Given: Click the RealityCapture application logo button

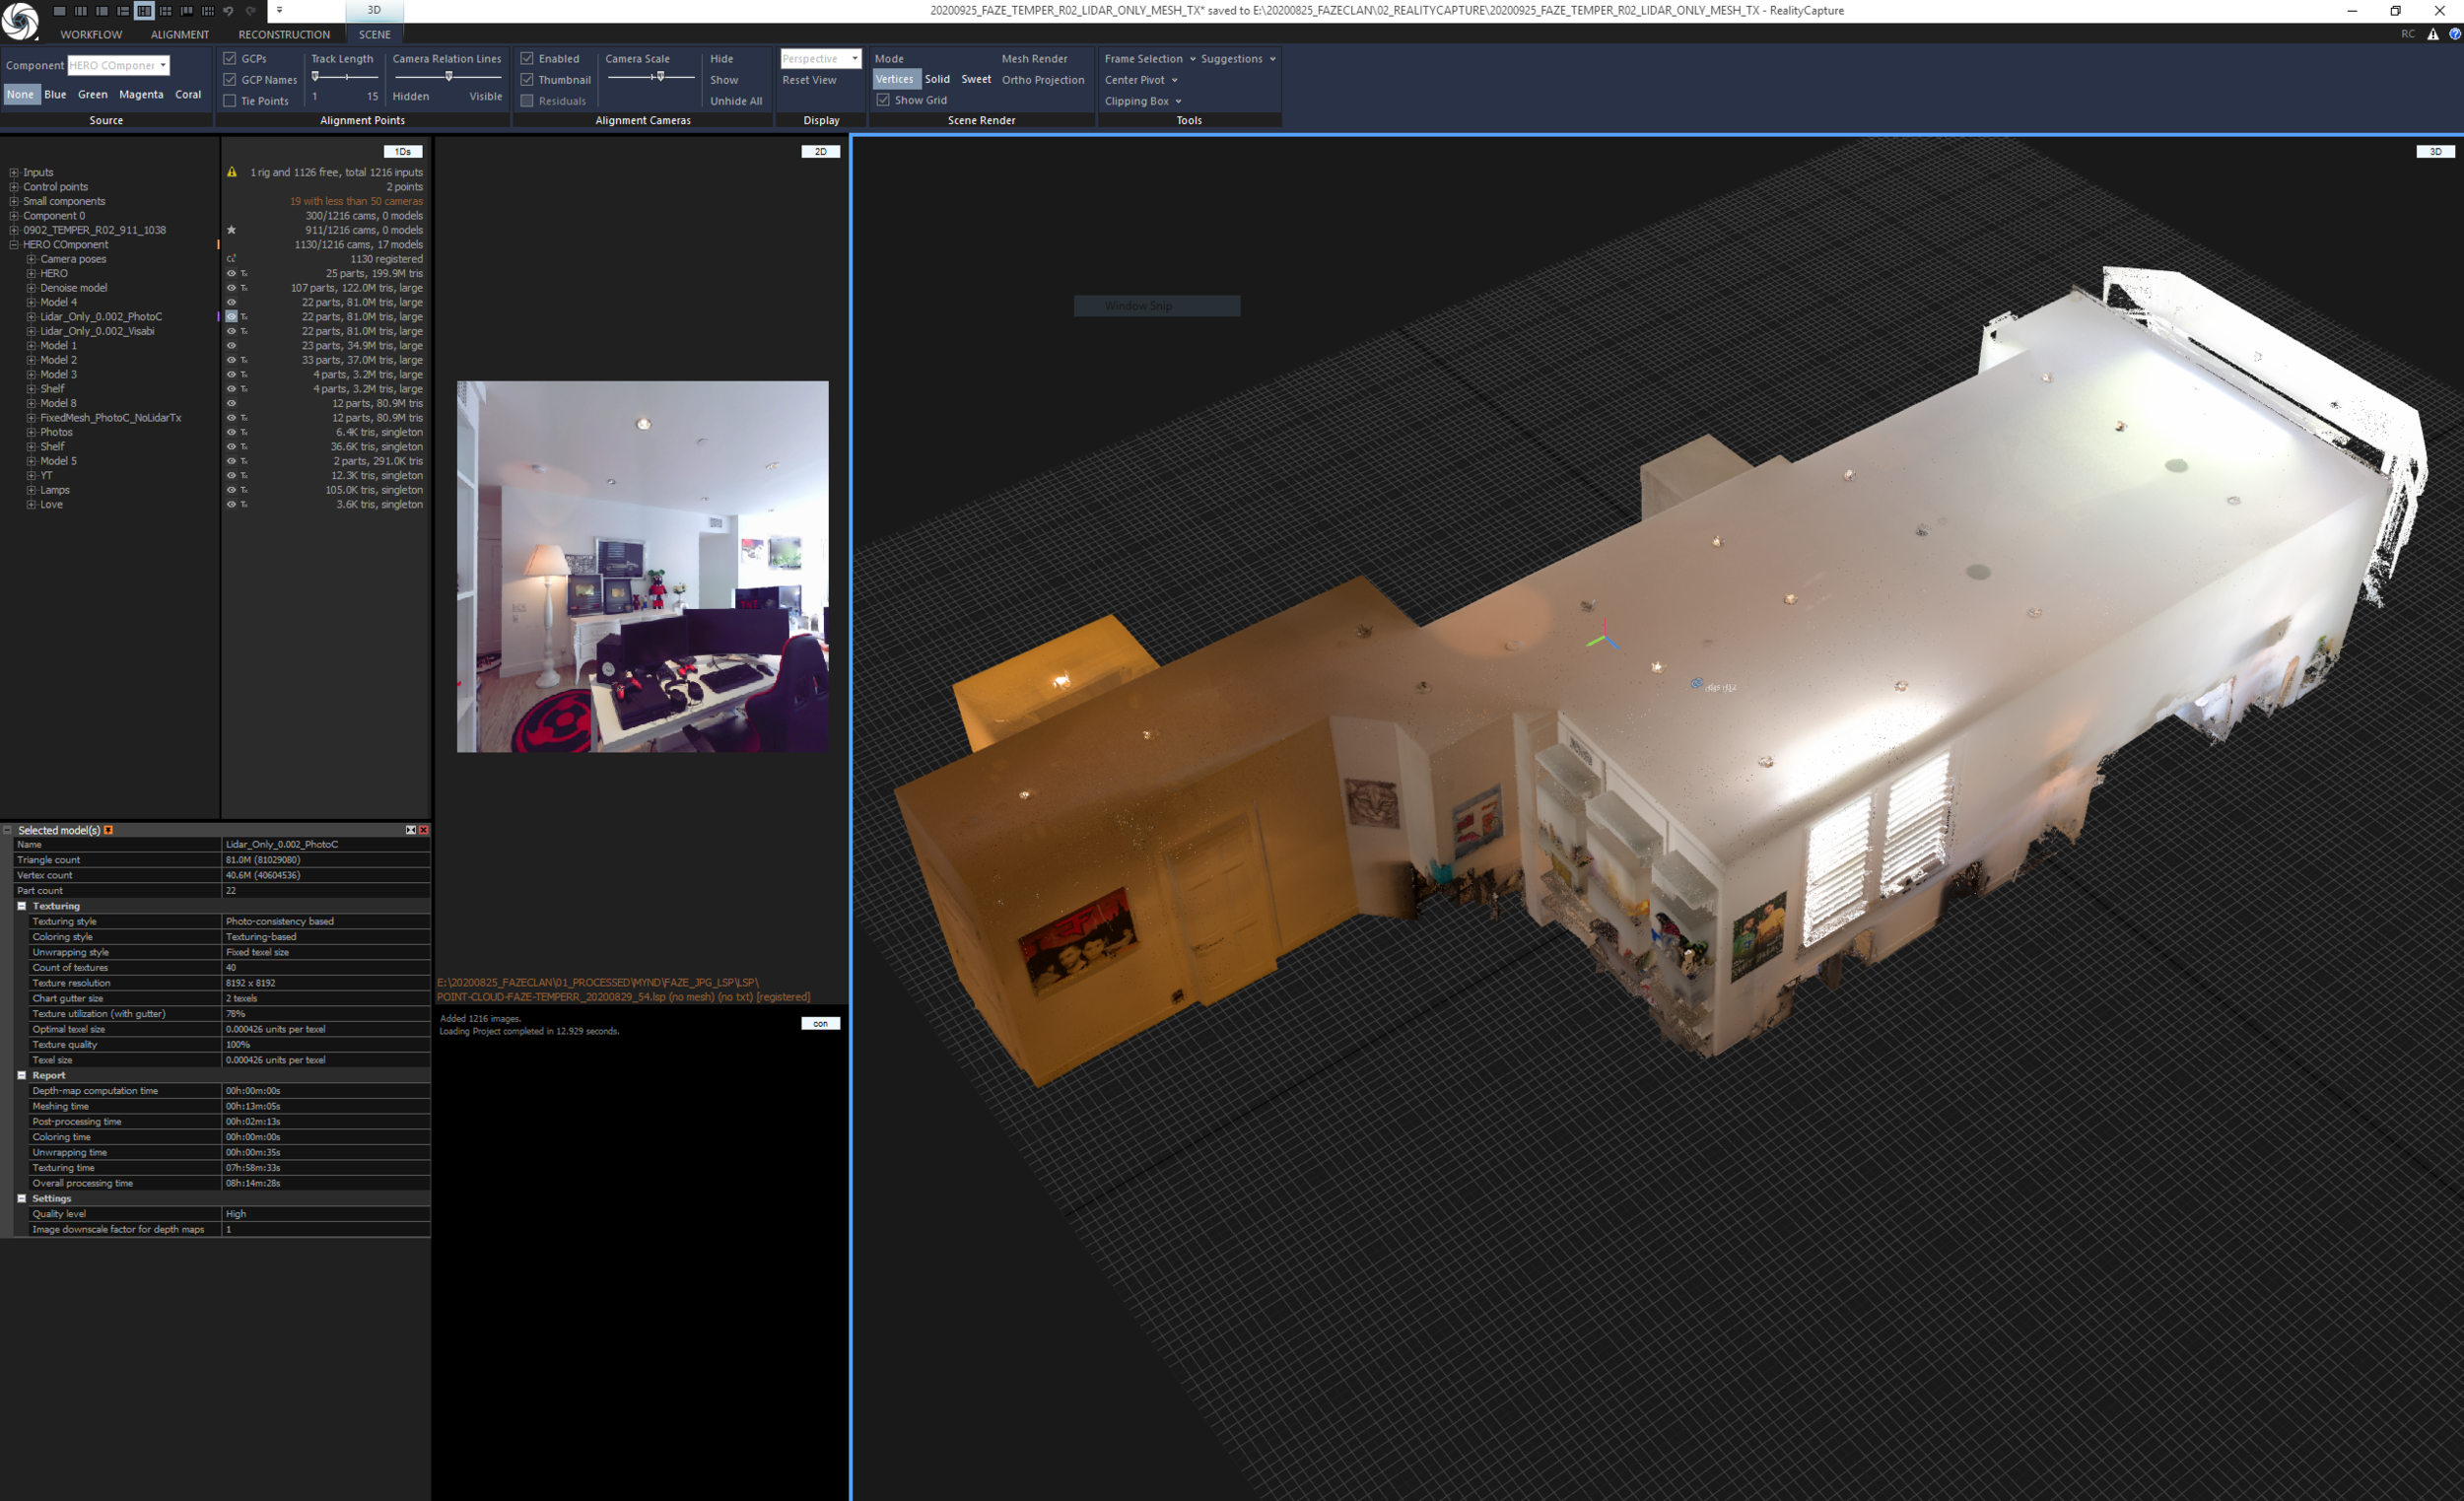Looking at the screenshot, I should [x=19, y=20].
